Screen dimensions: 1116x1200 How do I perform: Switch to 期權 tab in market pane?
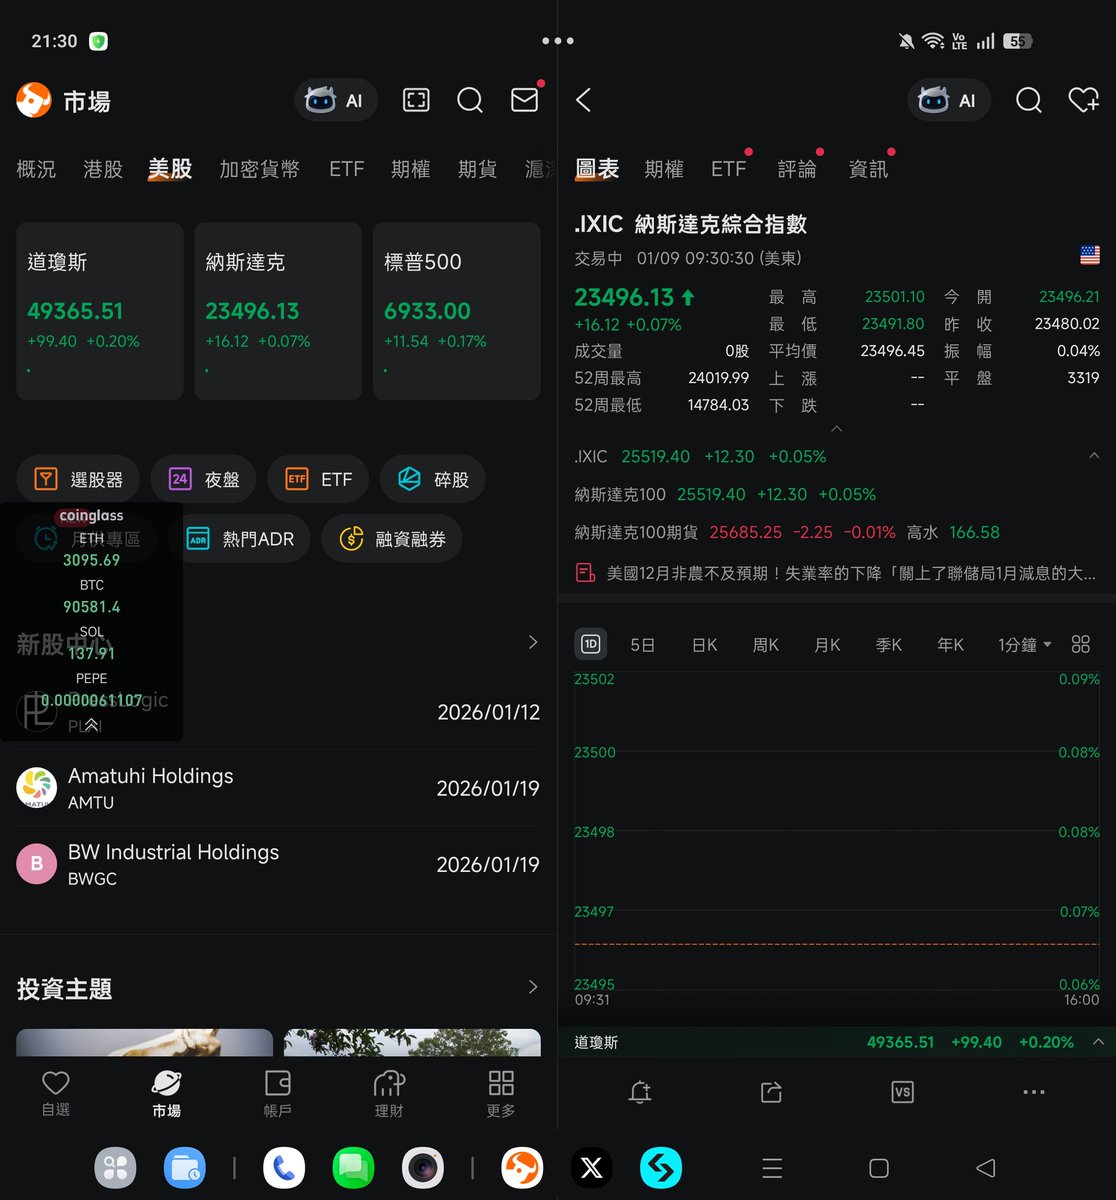411,169
